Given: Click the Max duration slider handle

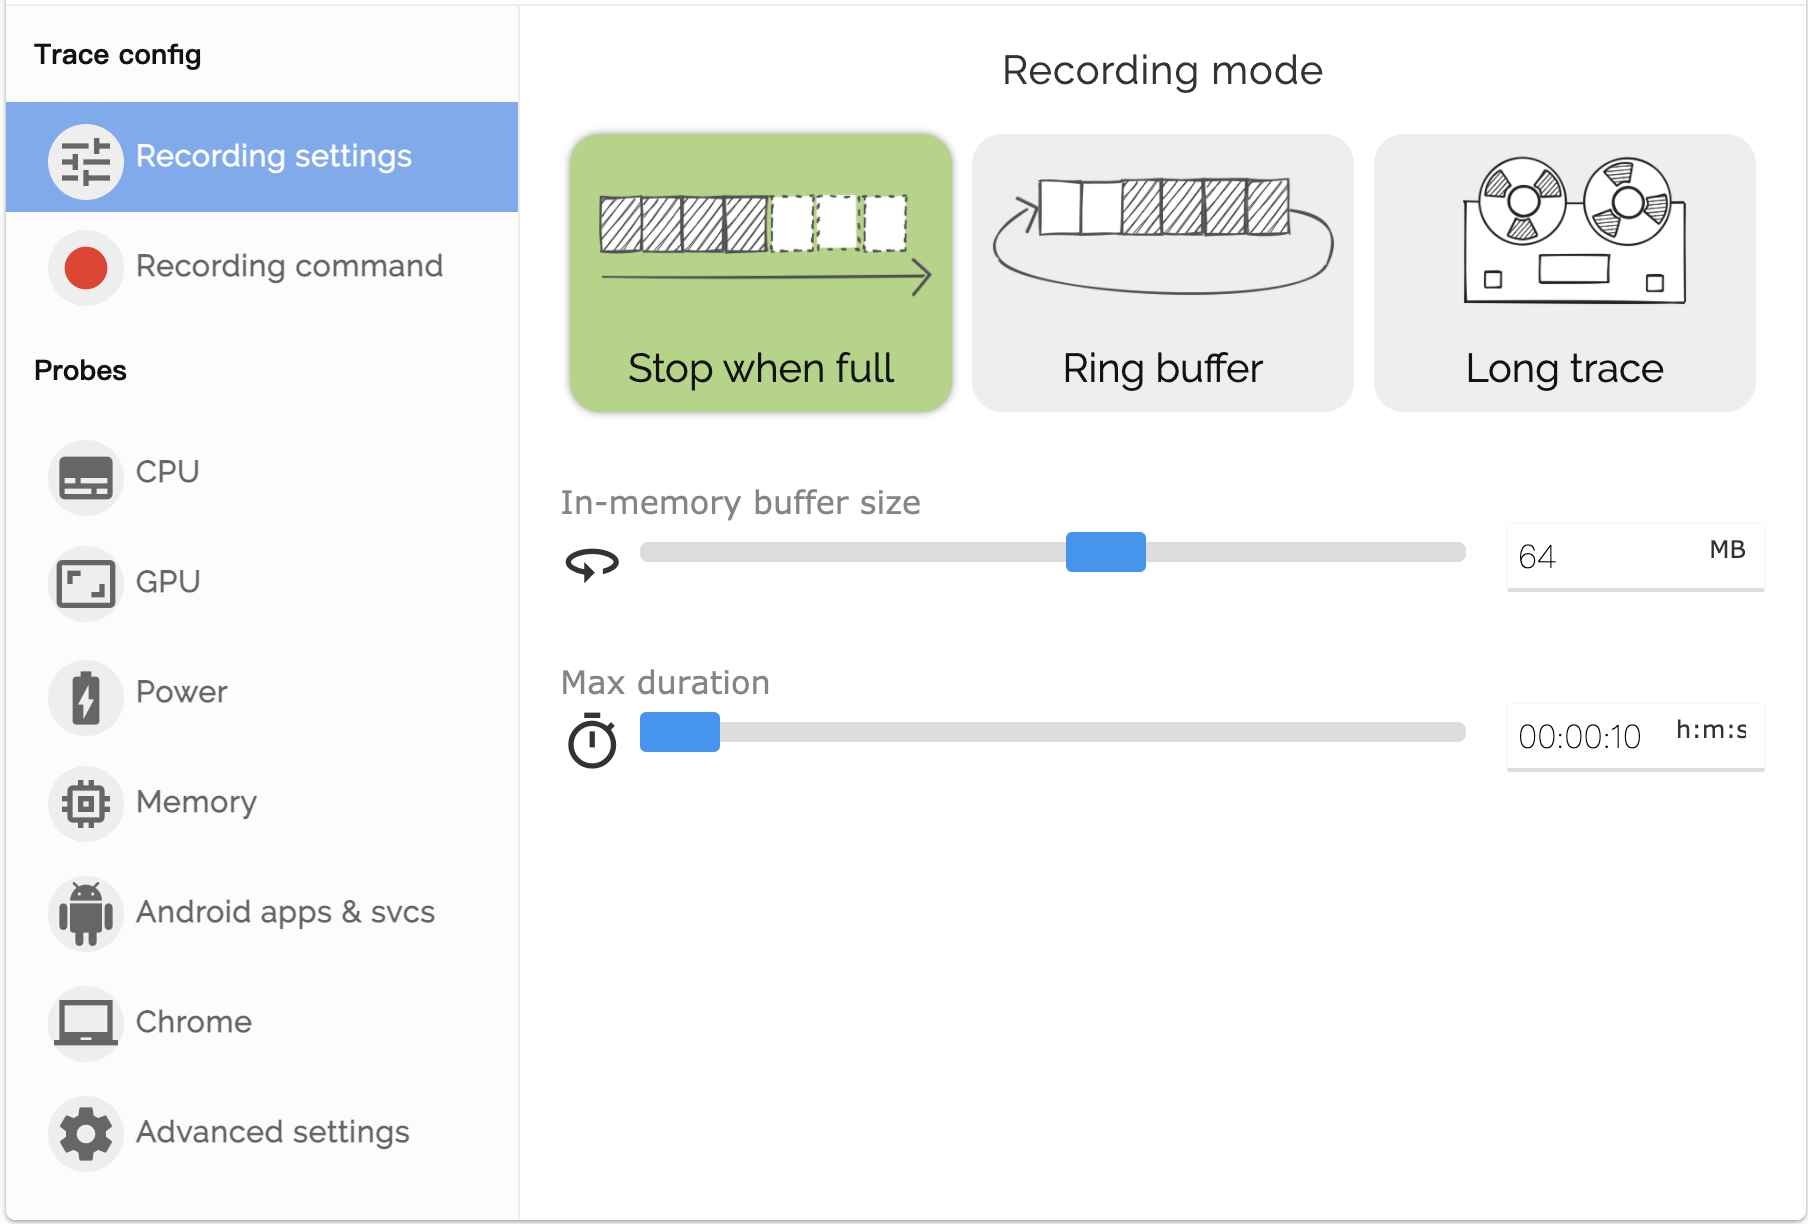Looking at the screenshot, I should tap(680, 732).
